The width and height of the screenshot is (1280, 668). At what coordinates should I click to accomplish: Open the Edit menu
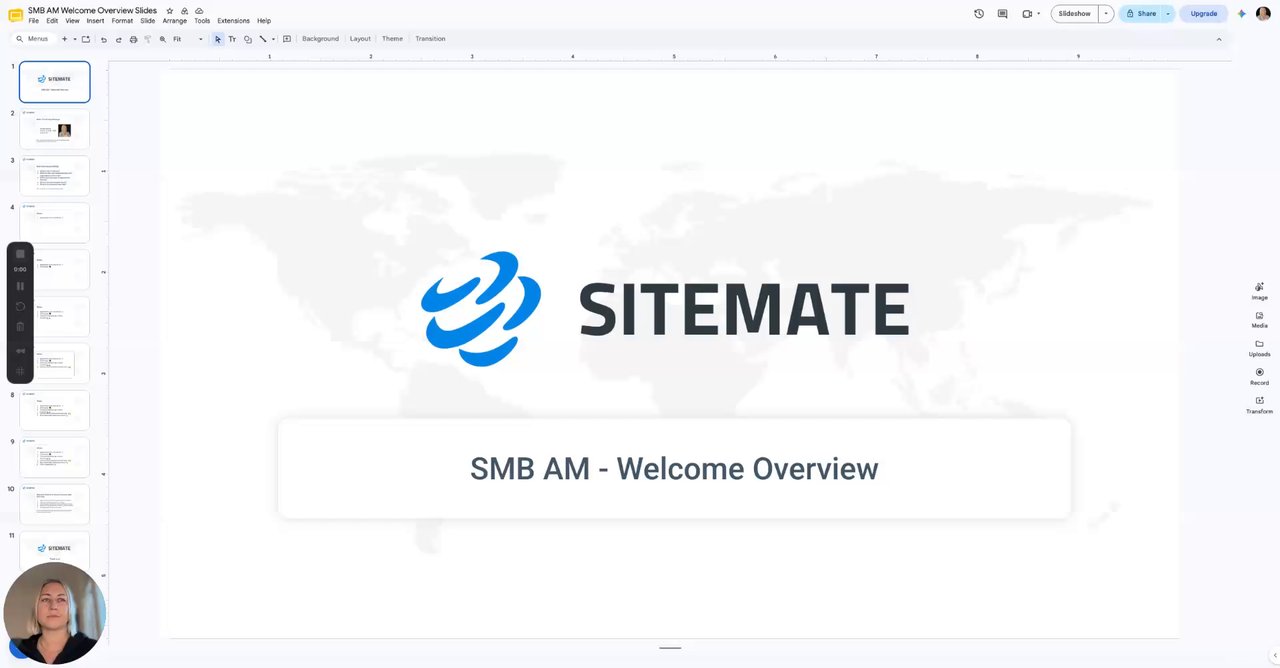(x=52, y=21)
